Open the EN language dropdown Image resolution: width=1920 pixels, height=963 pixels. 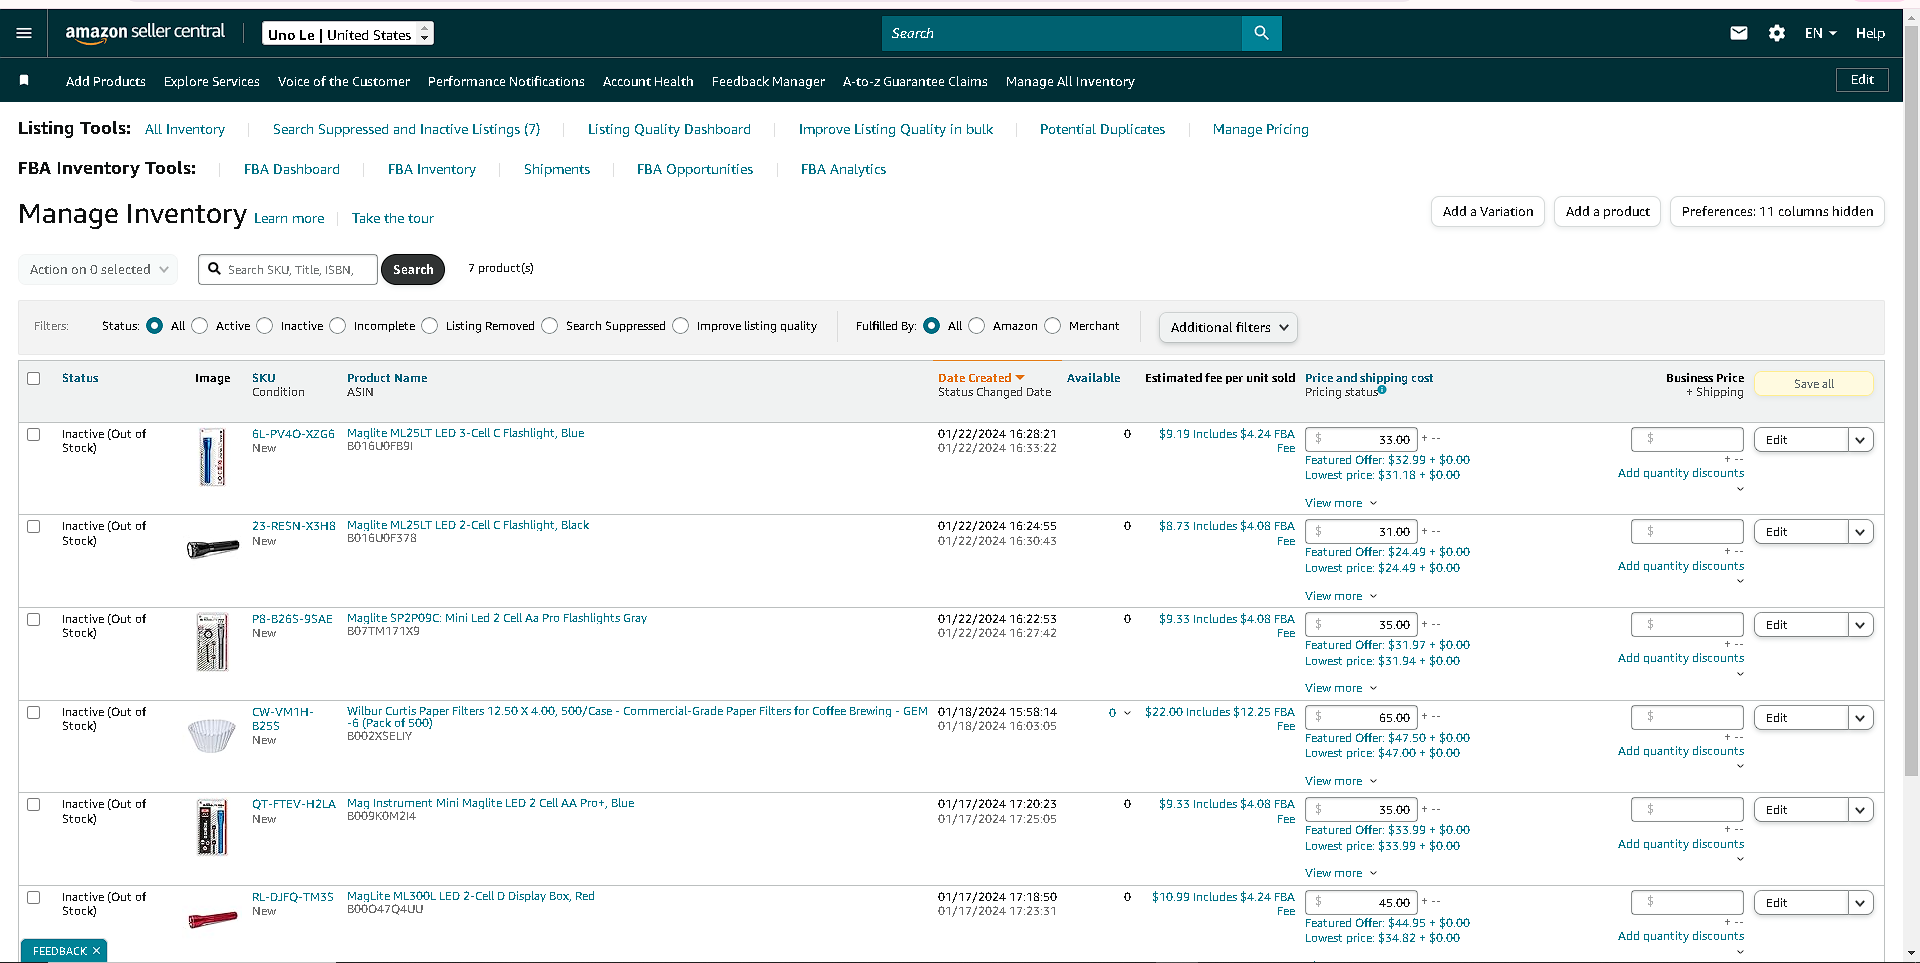click(x=1820, y=33)
